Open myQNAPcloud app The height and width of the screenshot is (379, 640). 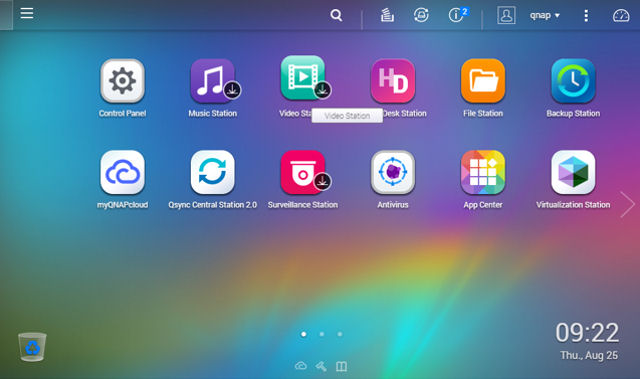pyautogui.click(x=122, y=172)
